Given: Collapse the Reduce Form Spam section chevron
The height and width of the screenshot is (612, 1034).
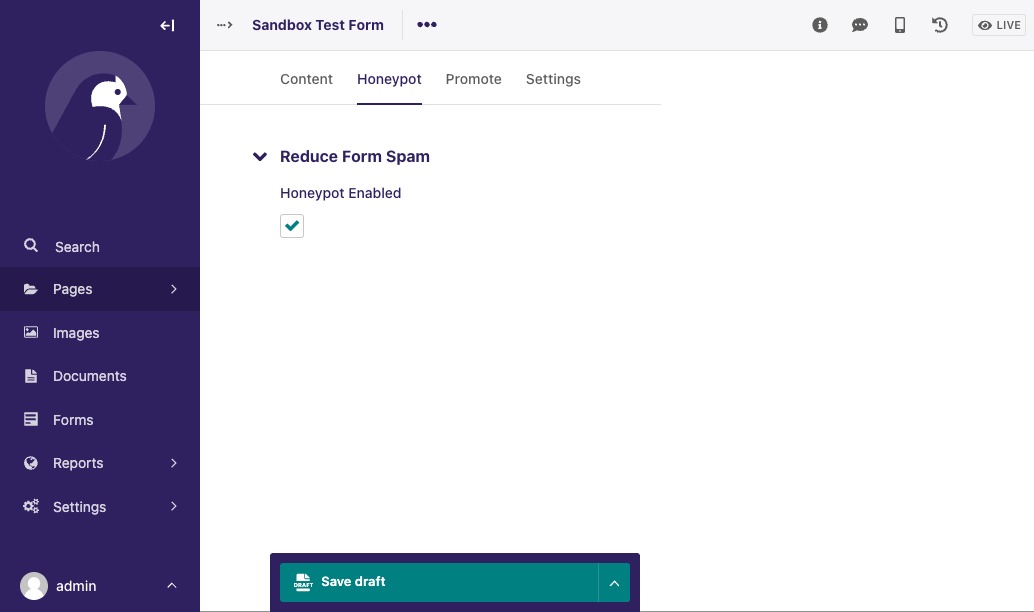Looking at the screenshot, I should pos(260,156).
